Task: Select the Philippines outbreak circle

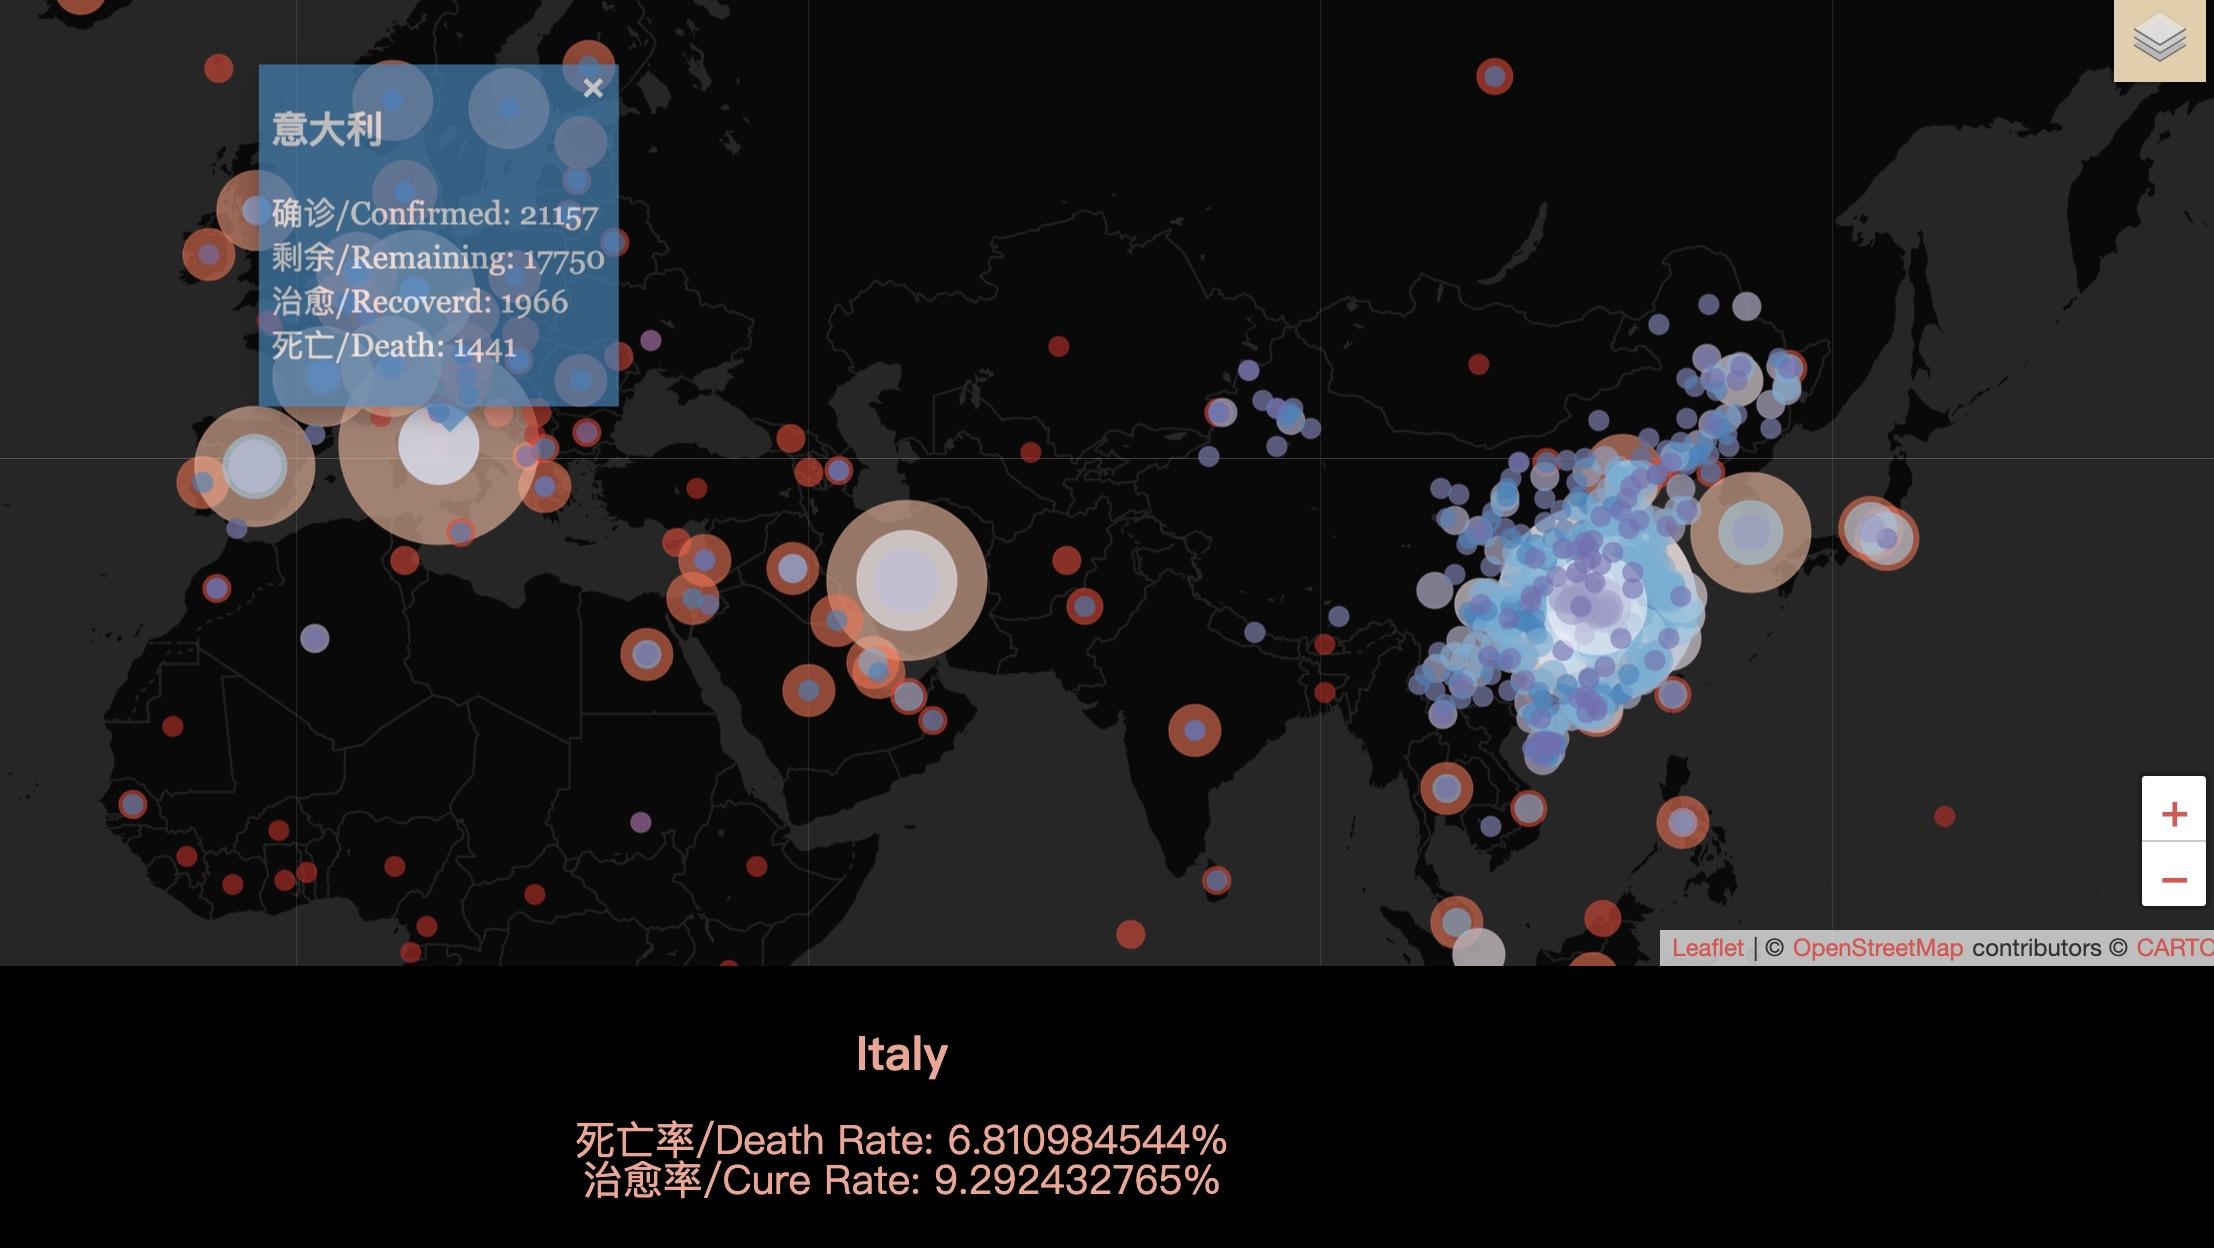Action: click(1682, 822)
